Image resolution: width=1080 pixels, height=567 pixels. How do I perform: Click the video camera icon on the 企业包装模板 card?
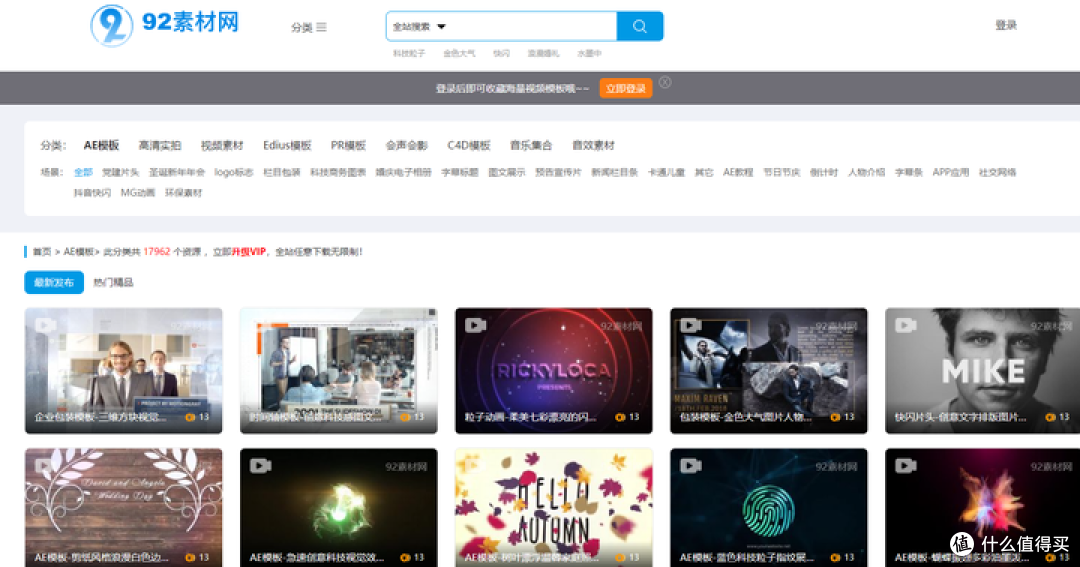click(x=45, y=324)
